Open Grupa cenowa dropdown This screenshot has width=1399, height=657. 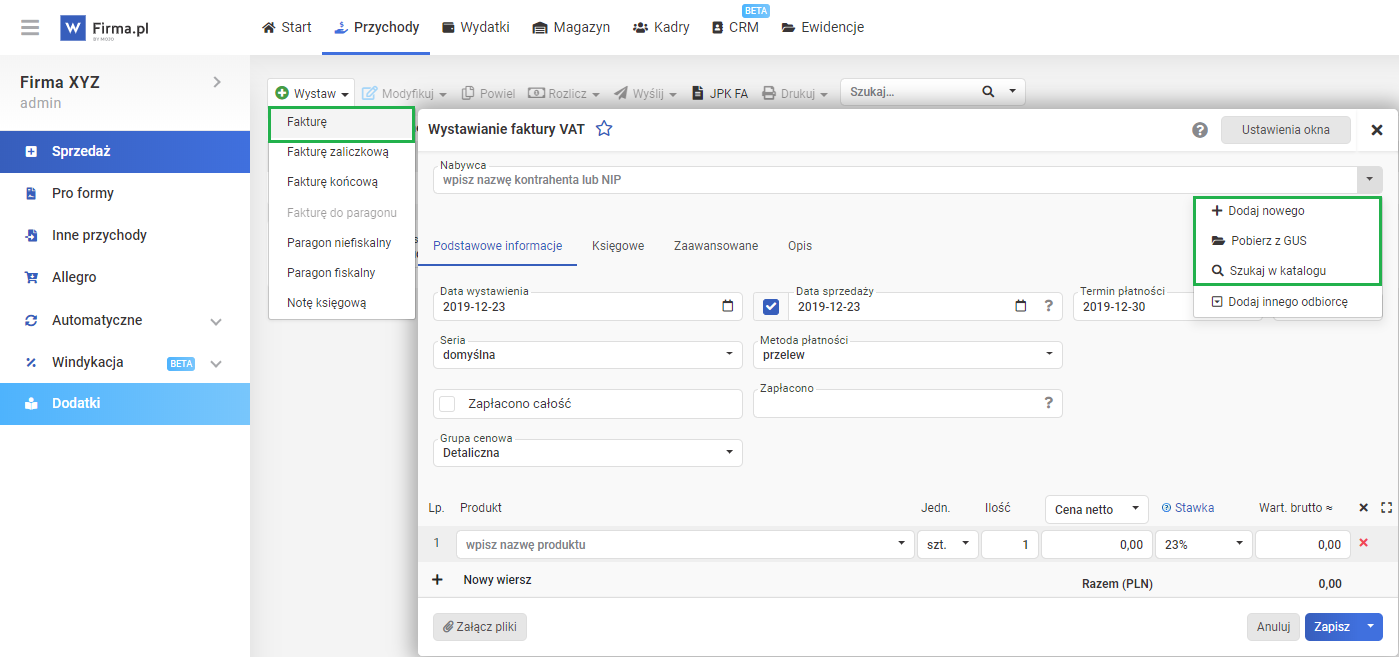(588, 452)
